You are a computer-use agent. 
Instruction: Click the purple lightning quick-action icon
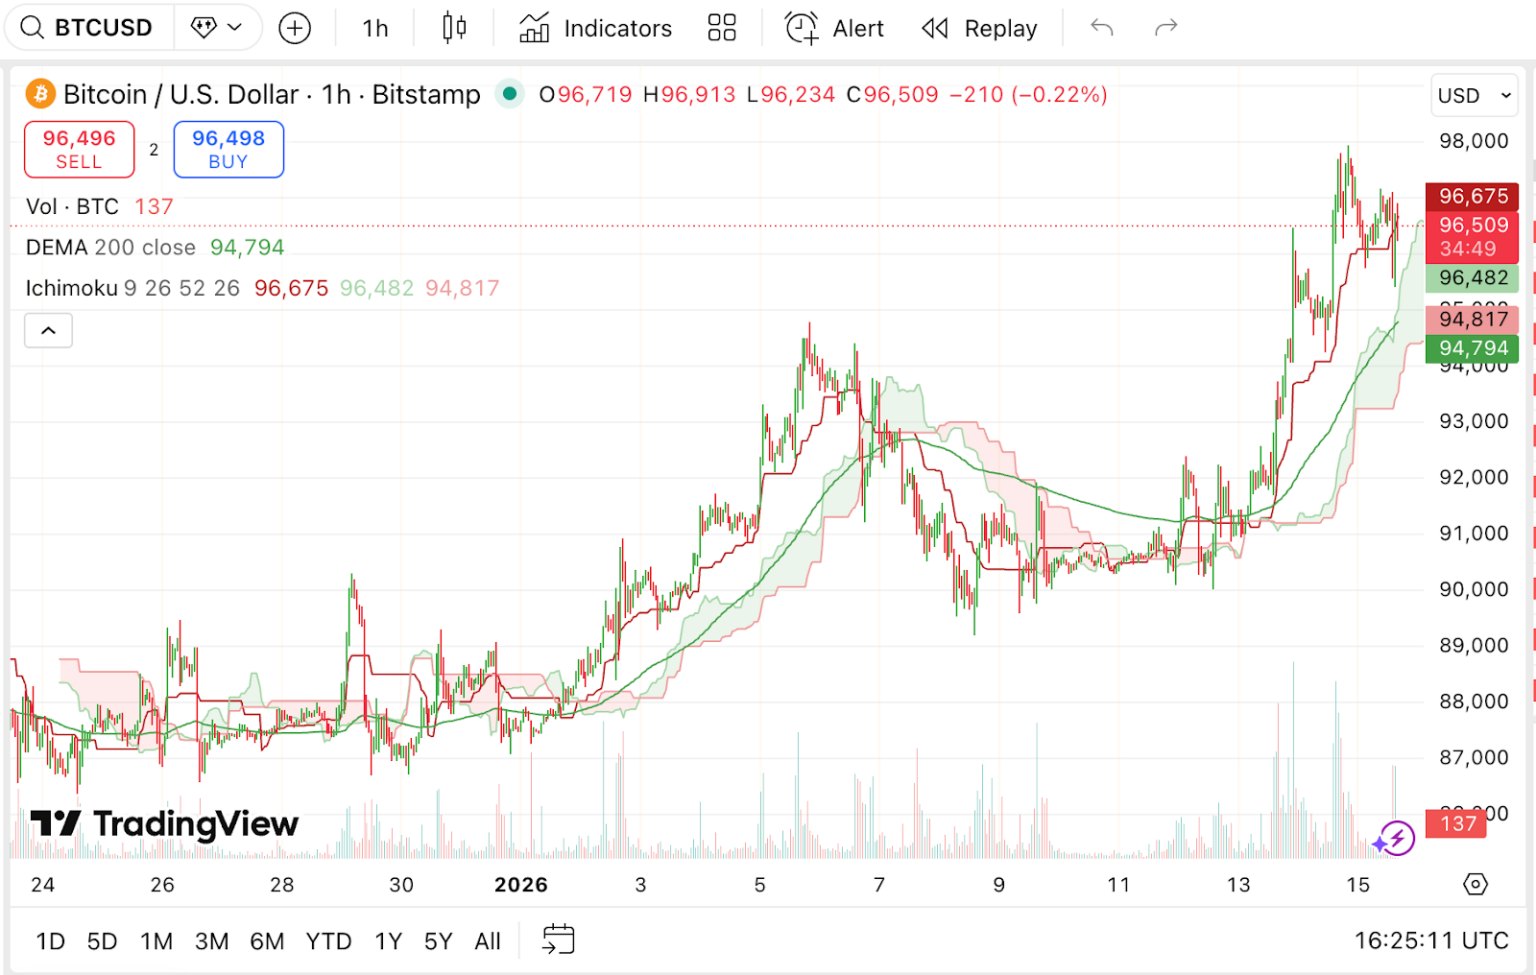tap(1396, 838)
